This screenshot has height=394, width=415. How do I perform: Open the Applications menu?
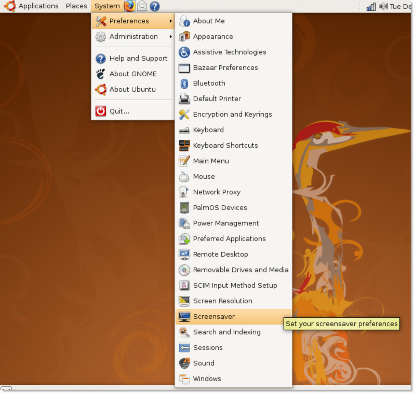38,6
